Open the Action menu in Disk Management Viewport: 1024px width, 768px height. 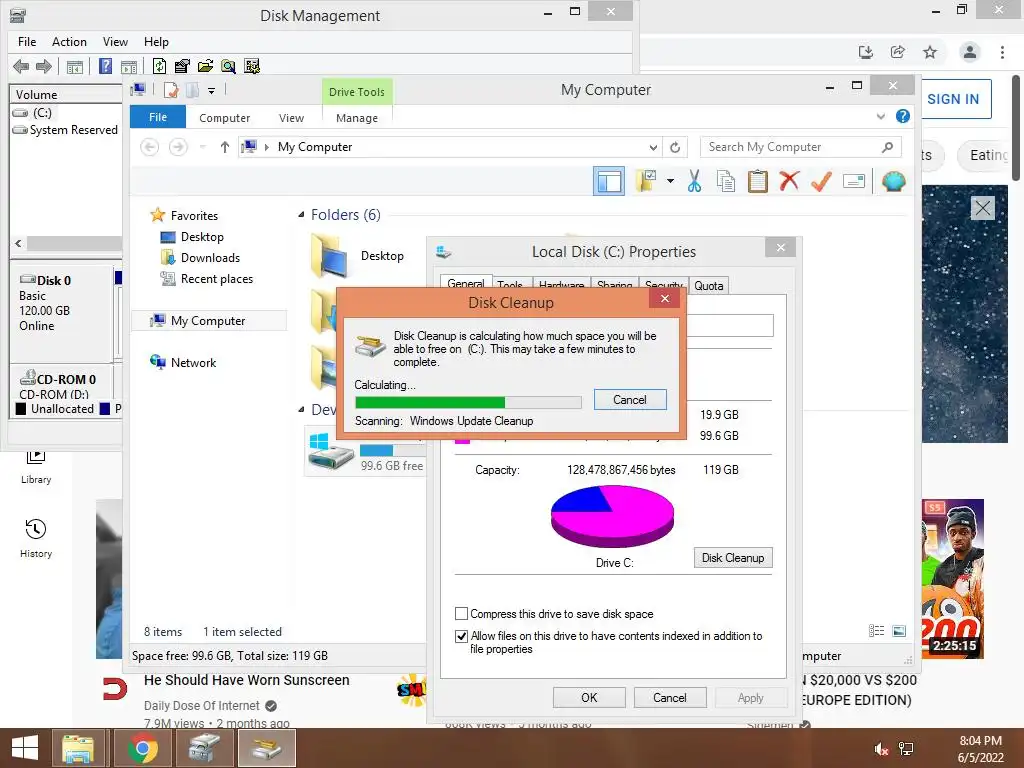tap(69, 42)
